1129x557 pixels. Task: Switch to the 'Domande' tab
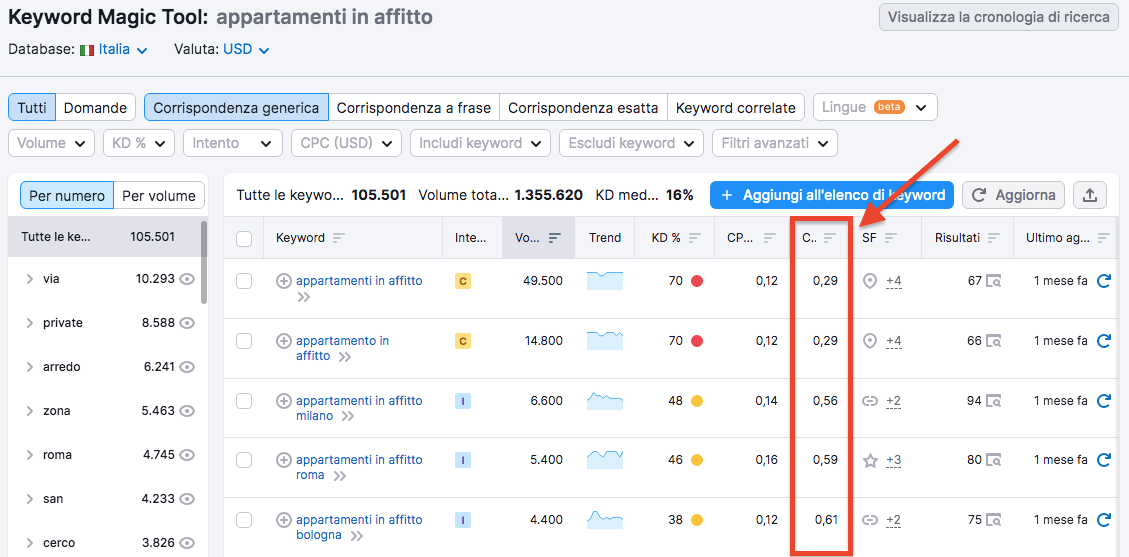[95, 108]
